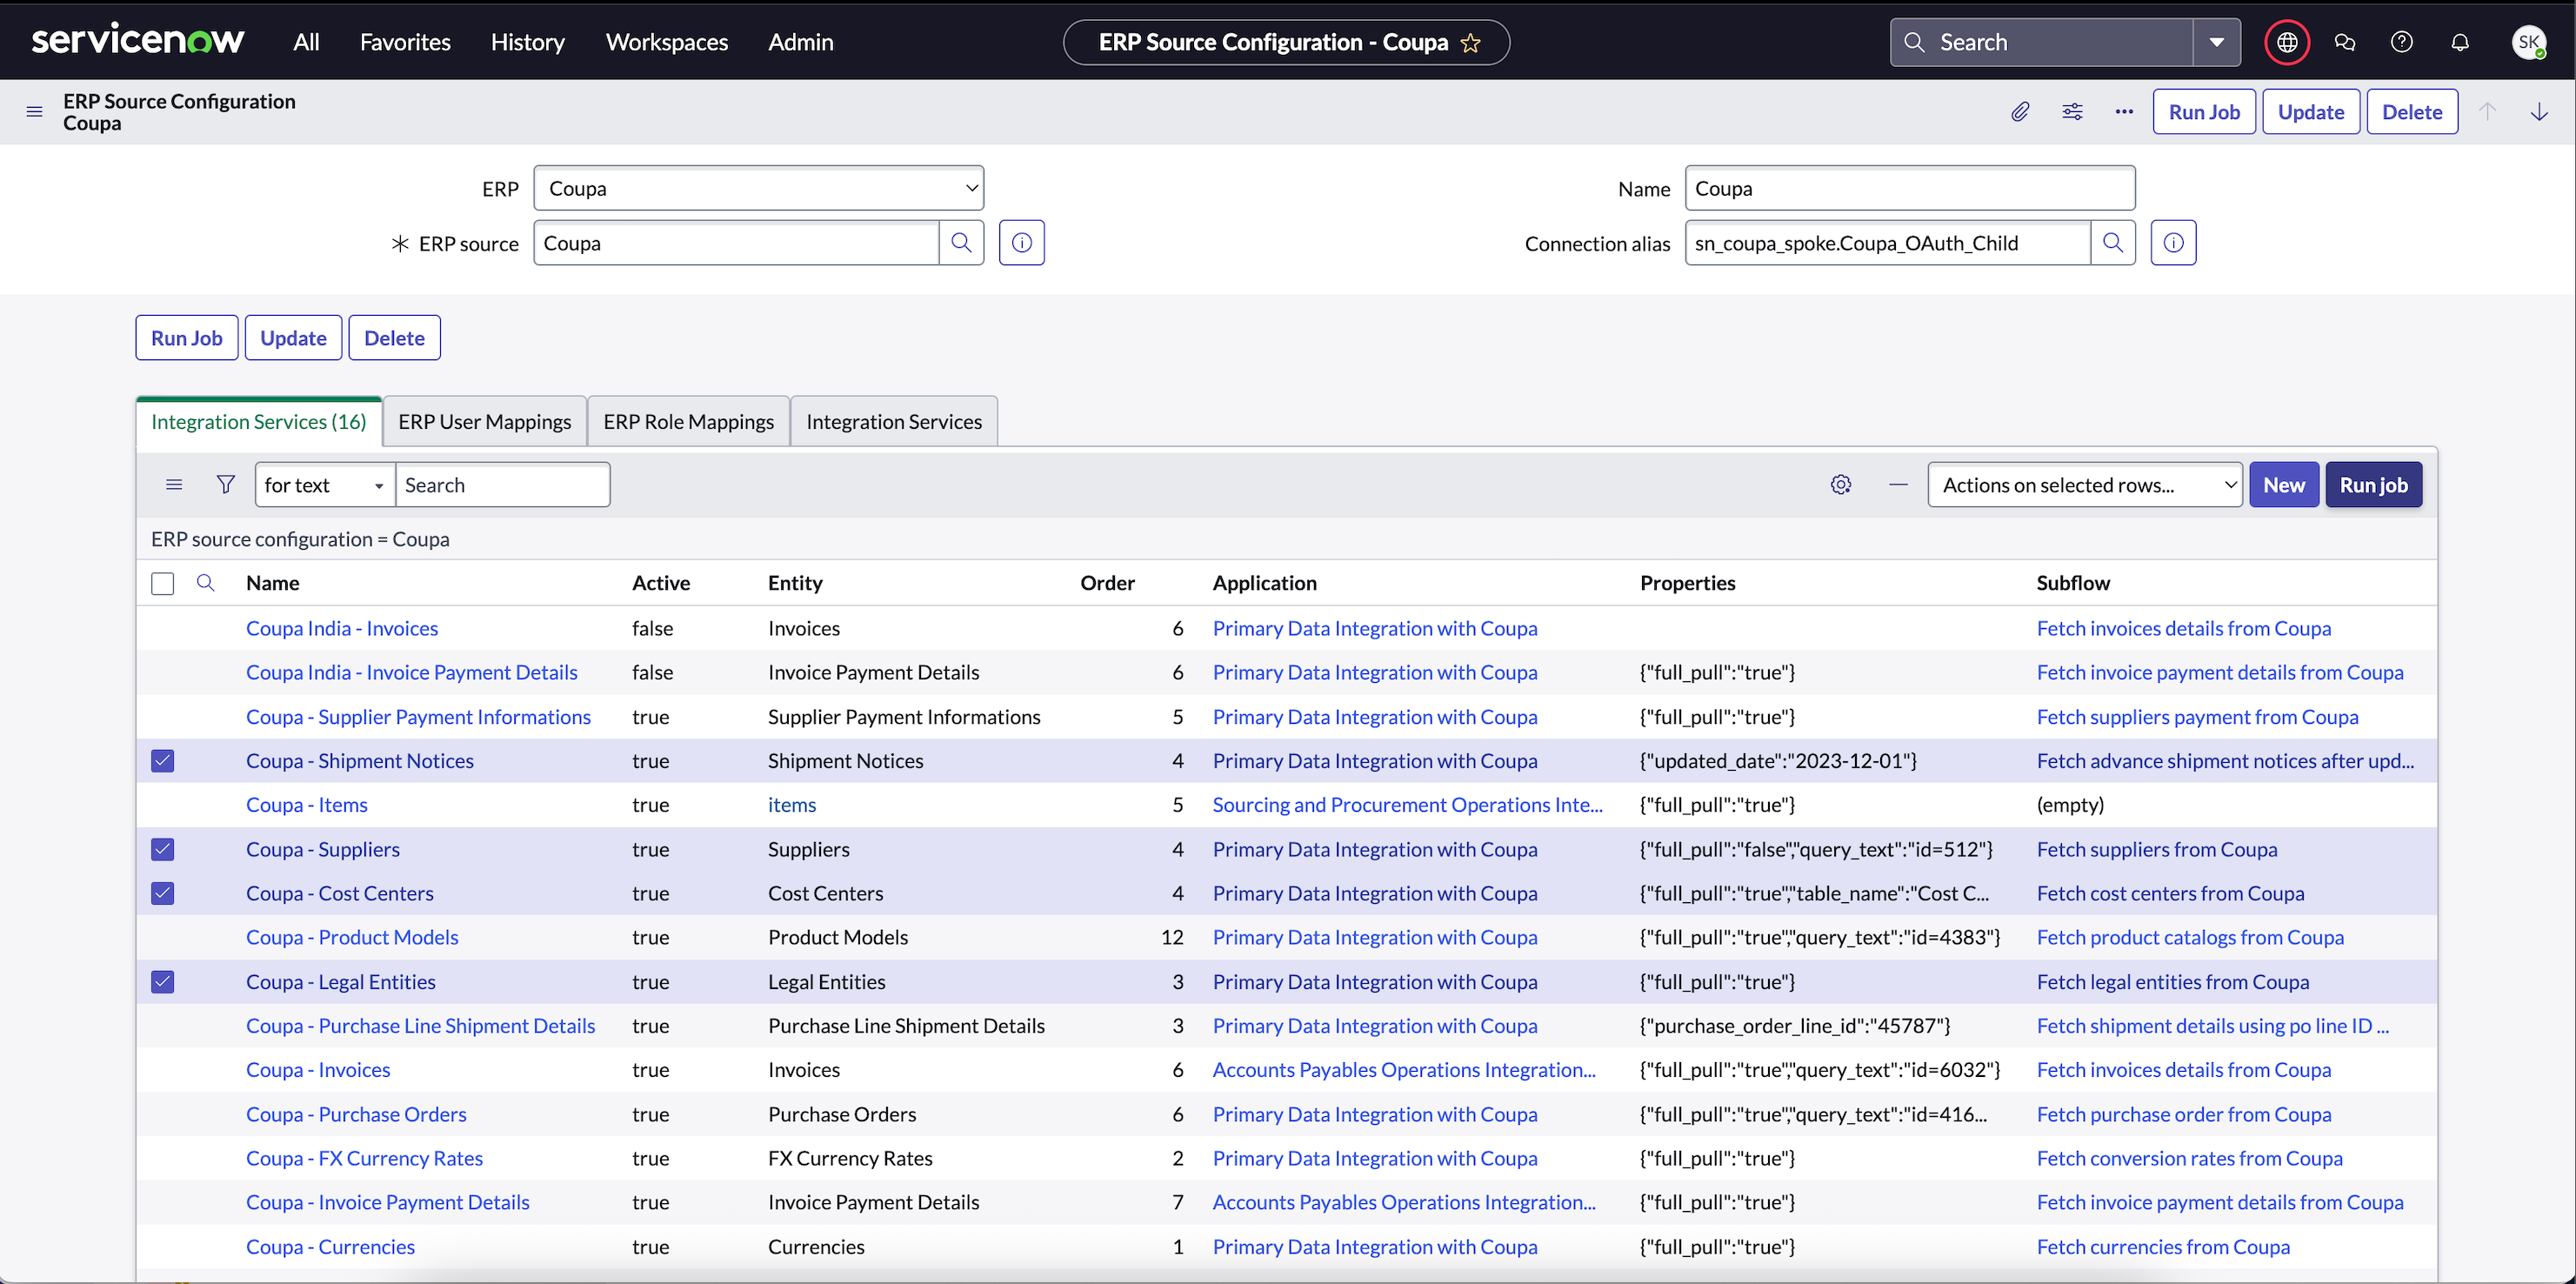The height and width of the screenshot is (1284, 2576).
Task: Personalize list columns gear icon
Action: [x=1841, y=485]
